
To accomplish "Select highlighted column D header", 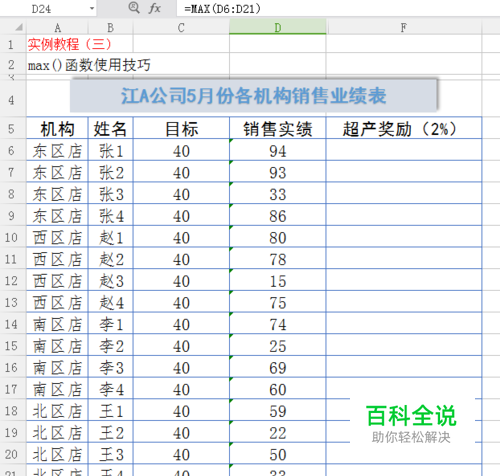I will point(278,27).
